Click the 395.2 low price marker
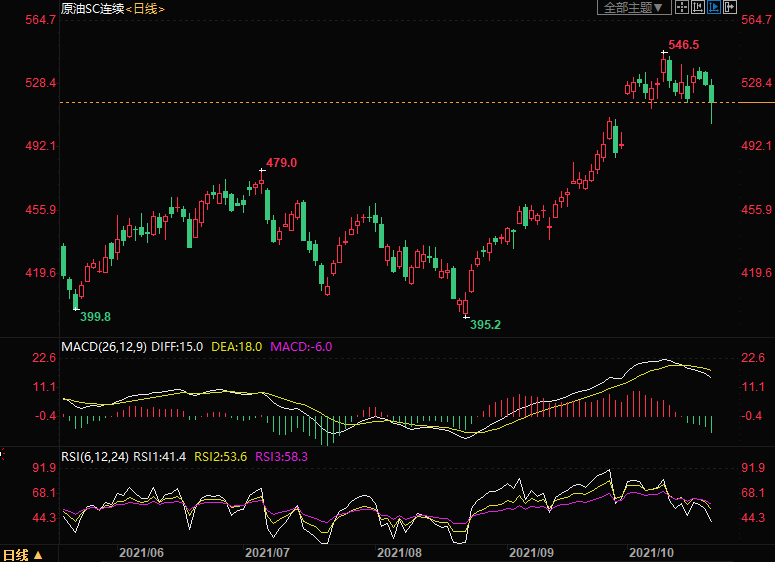Viewport: 775px width, 562px height. (485, 325)
